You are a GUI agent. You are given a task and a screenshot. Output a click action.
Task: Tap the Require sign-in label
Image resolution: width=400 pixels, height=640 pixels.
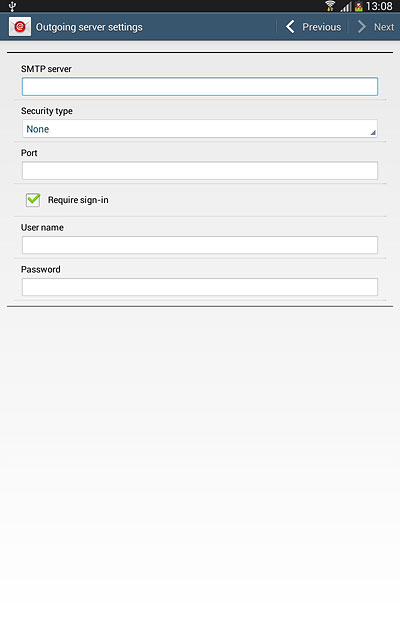[78, 200]
